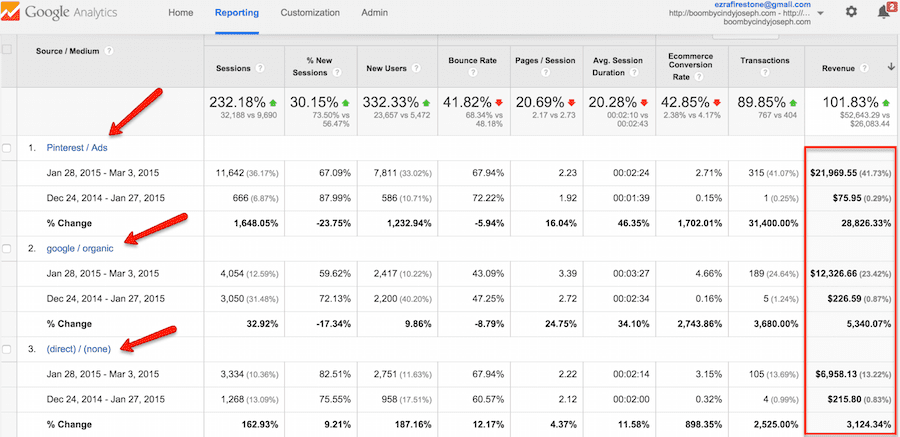Open help icon for % New Sessions
900x437 pixels.
tap(336, 73)
